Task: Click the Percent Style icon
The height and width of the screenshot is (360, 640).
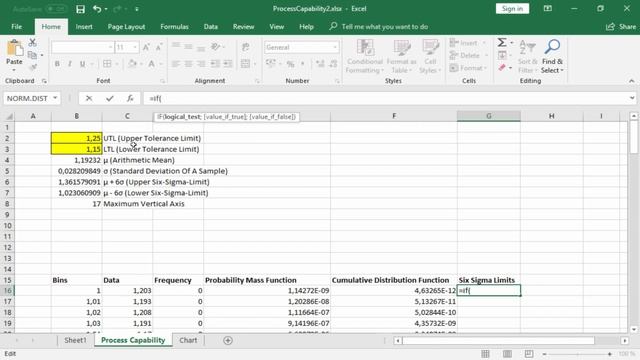Action: point(290,64)
